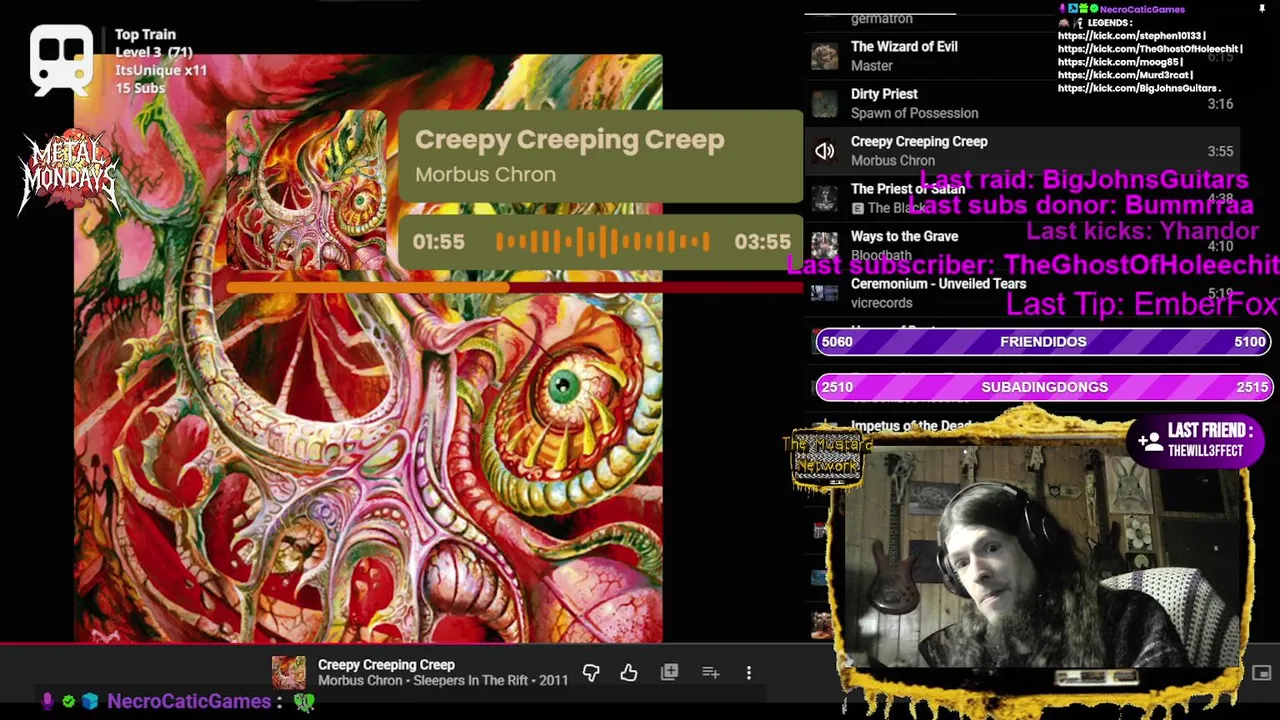Click artist Morbus Chron in queue row
Image resolution: width=1280 pixels, height=720 pixels.
893,161
